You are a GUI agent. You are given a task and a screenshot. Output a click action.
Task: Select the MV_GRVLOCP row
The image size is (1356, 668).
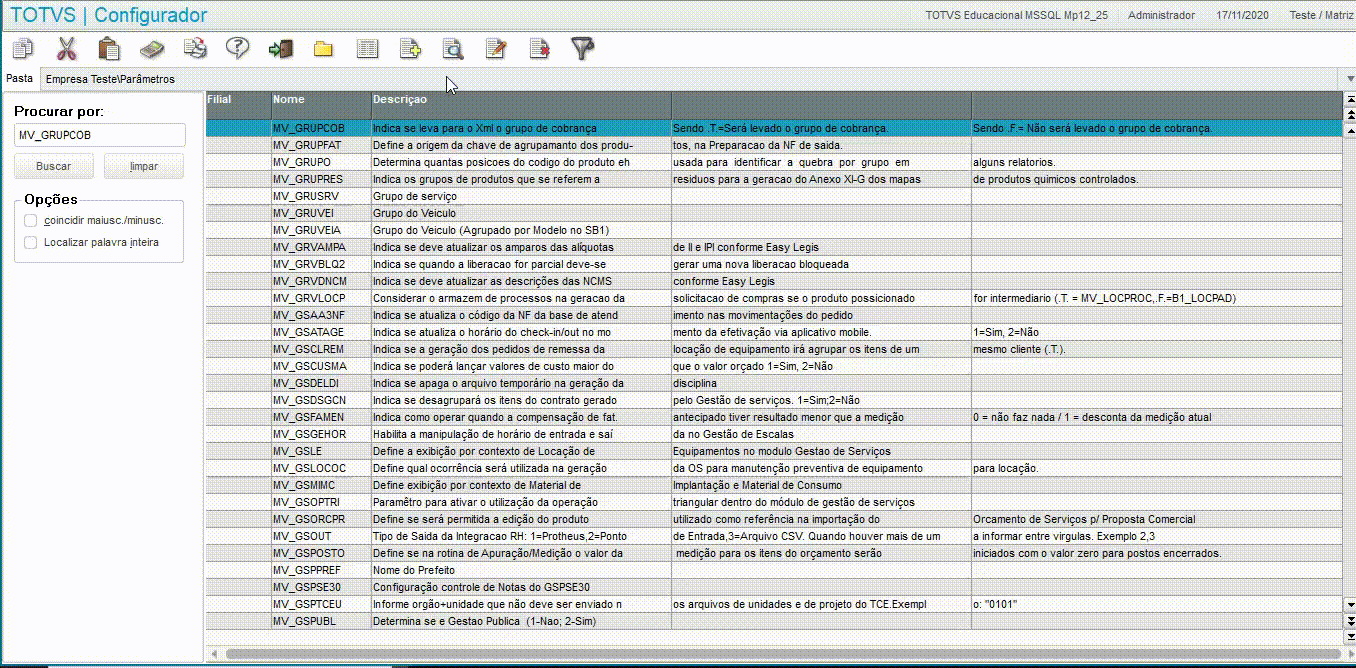point(773,298)
